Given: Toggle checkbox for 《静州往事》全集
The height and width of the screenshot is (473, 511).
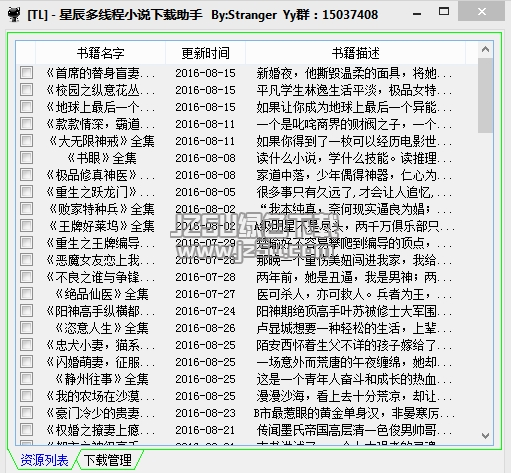Looking at the screenshot, I should pyautogui.click(x=26, y=379).
